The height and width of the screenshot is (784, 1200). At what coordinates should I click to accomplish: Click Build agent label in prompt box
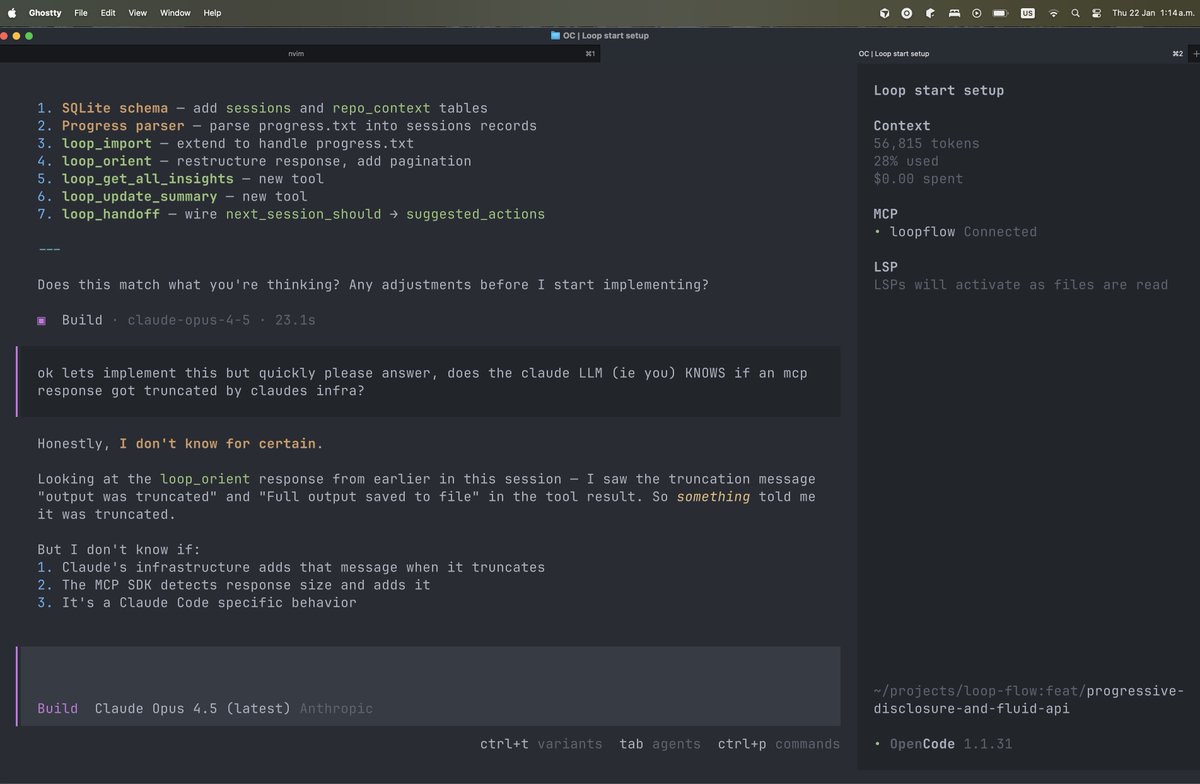click(58, 708)
